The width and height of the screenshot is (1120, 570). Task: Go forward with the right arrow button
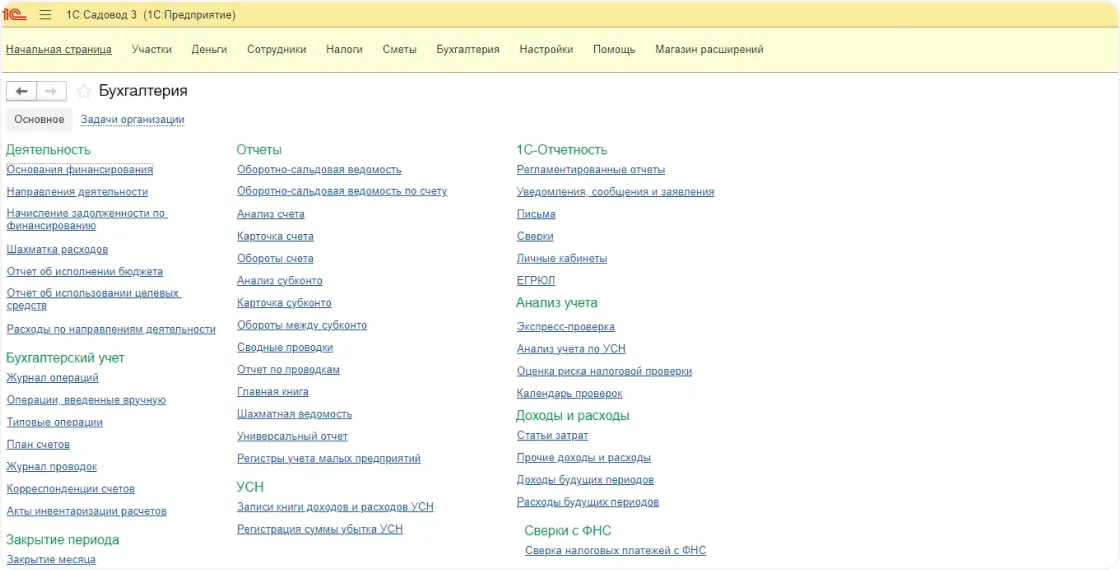click(x=51, y=91)
